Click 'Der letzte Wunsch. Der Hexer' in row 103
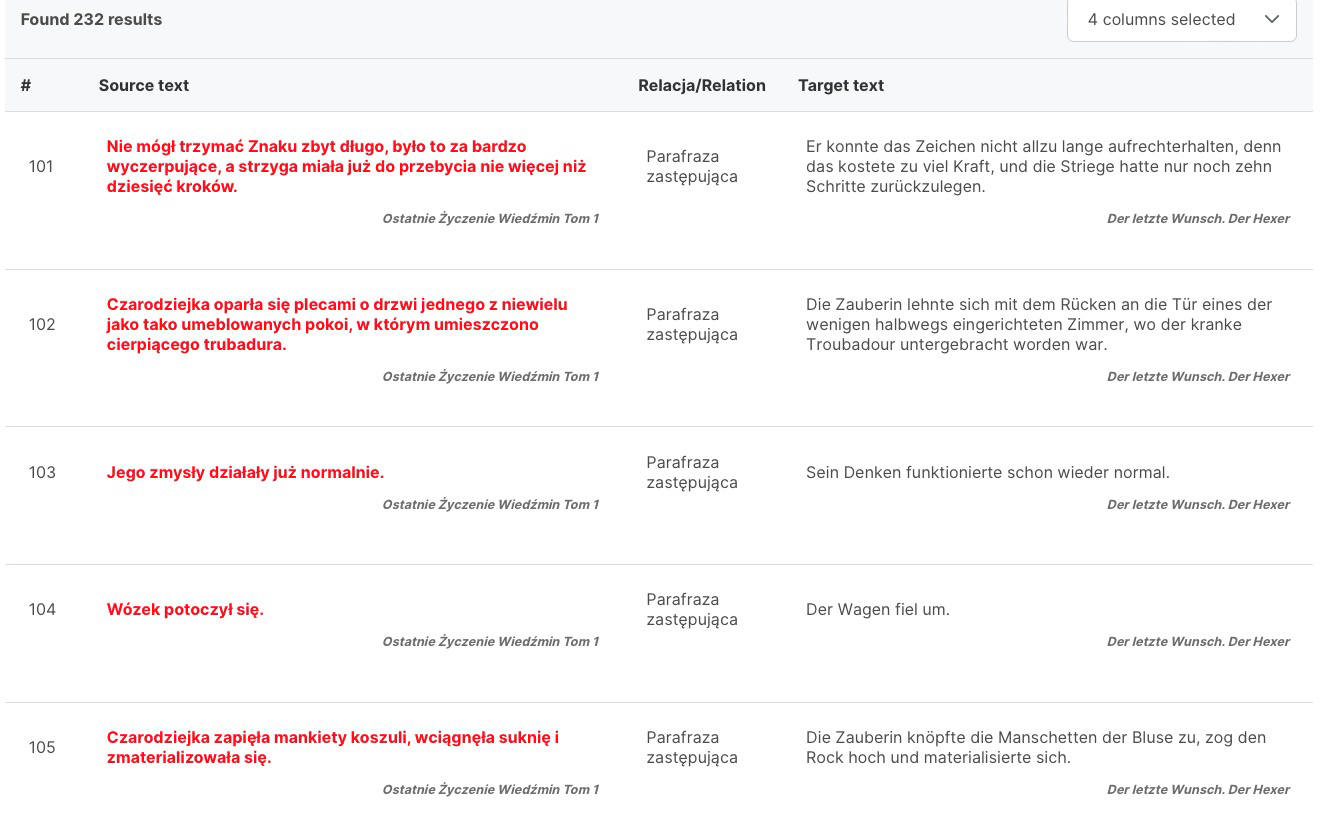This screenshot has width=1323, height=821. (1198, 505)
